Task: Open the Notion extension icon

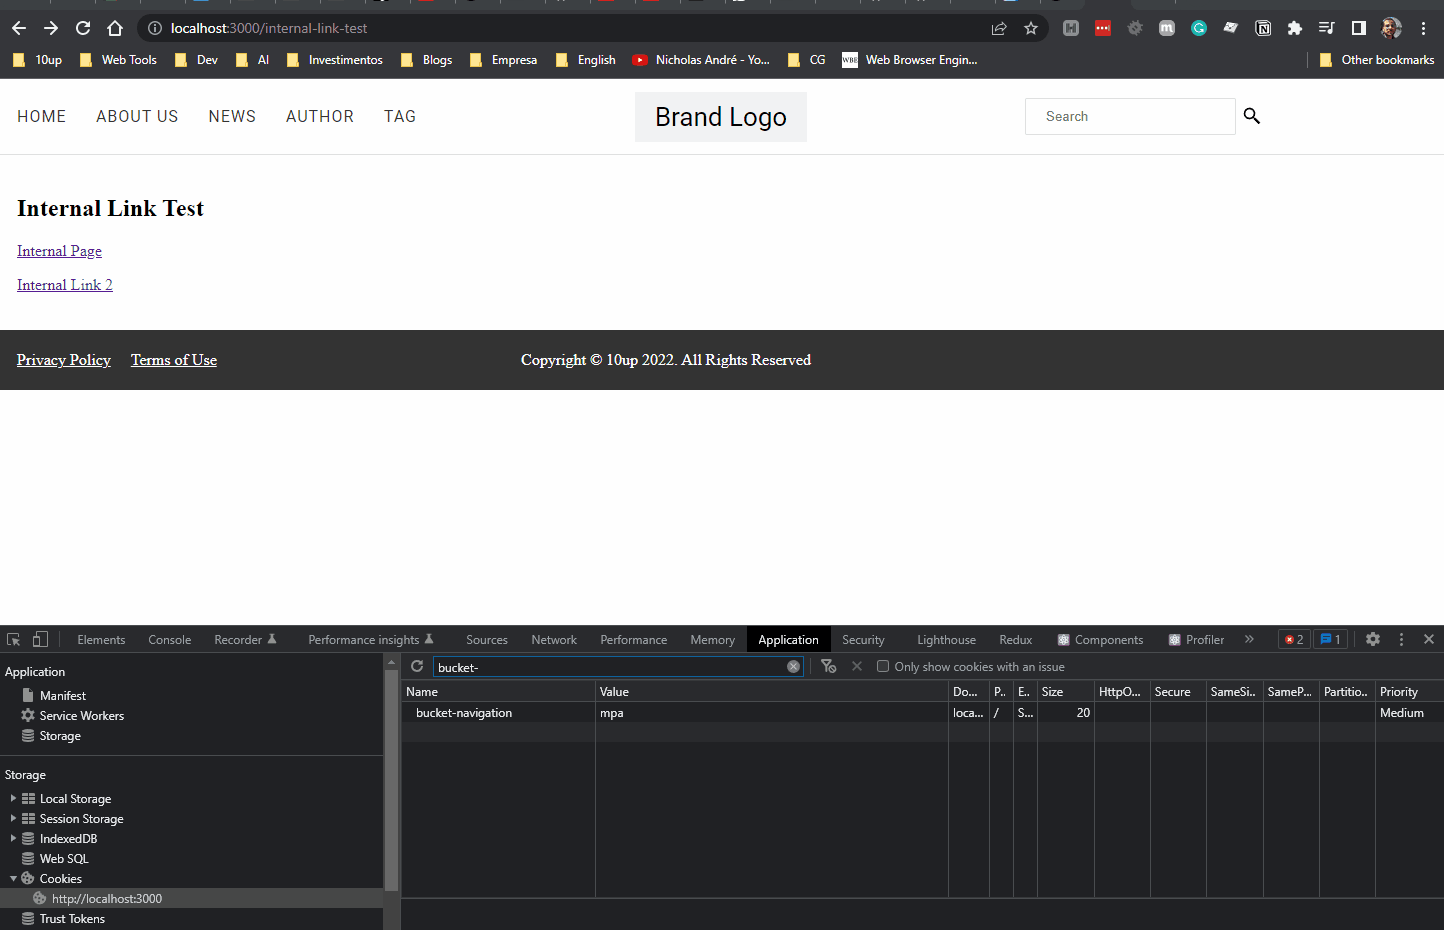Action: pyautogui.click(x=1263, y=28)
